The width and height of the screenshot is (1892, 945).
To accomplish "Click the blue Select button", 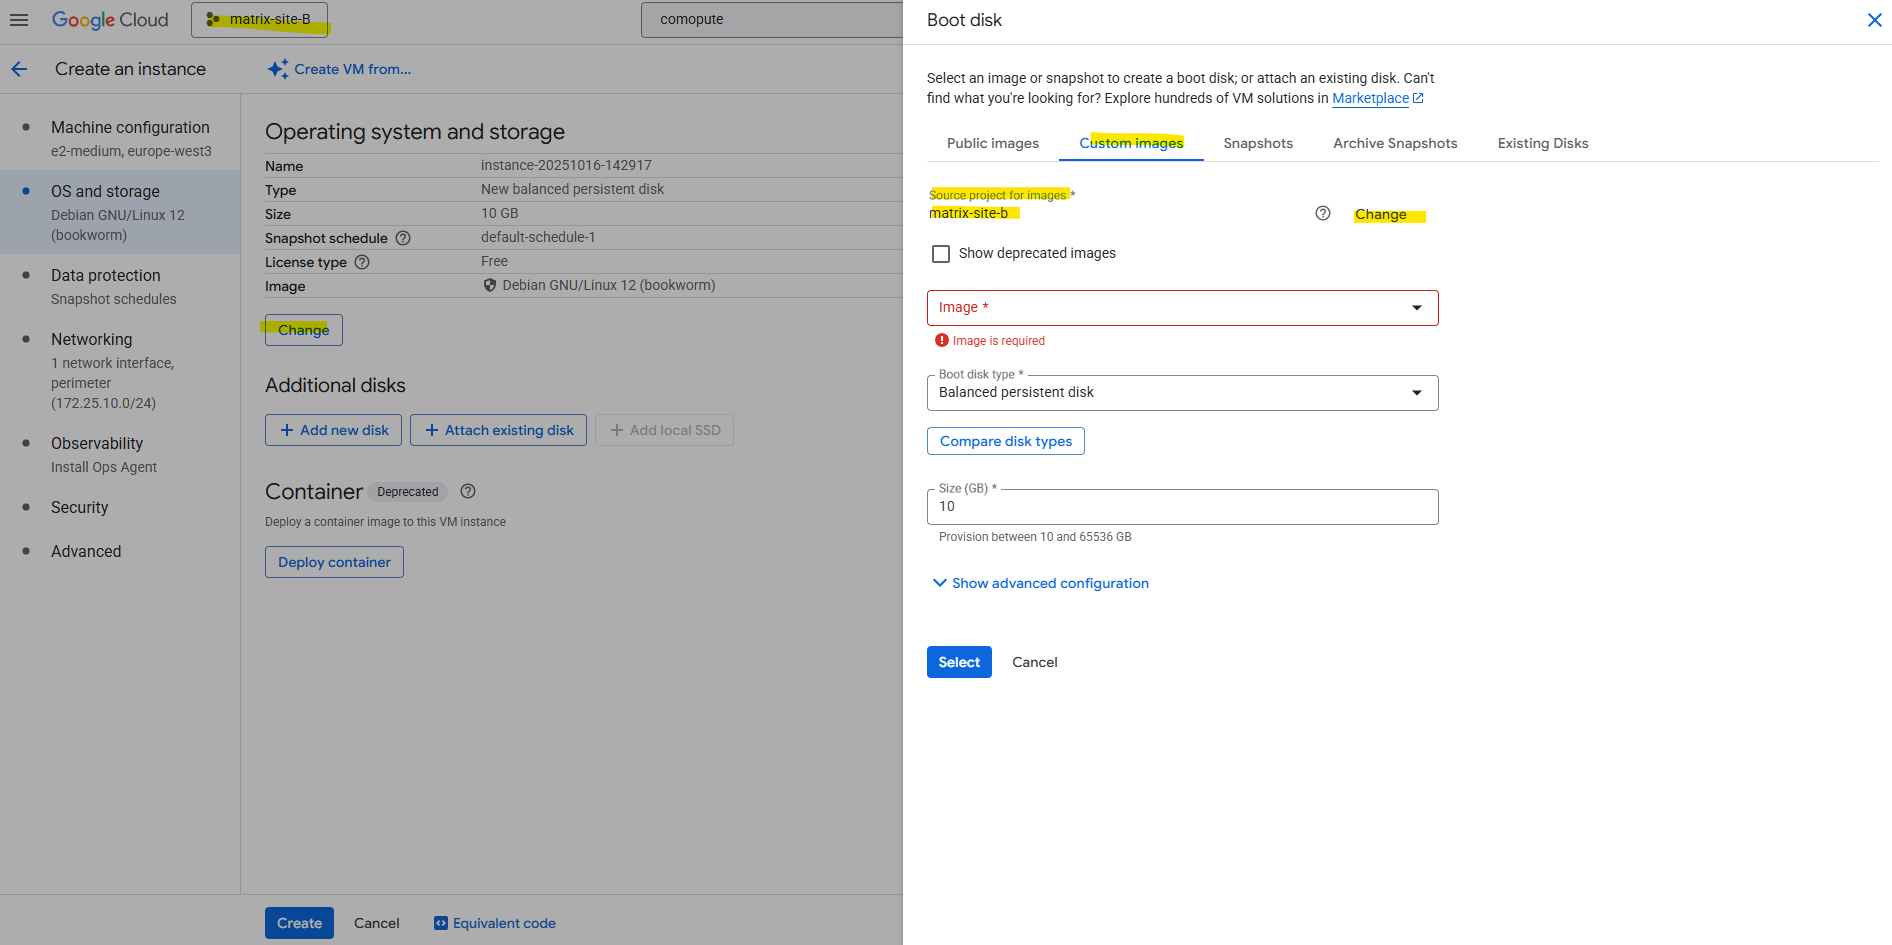I will (958, 662).
